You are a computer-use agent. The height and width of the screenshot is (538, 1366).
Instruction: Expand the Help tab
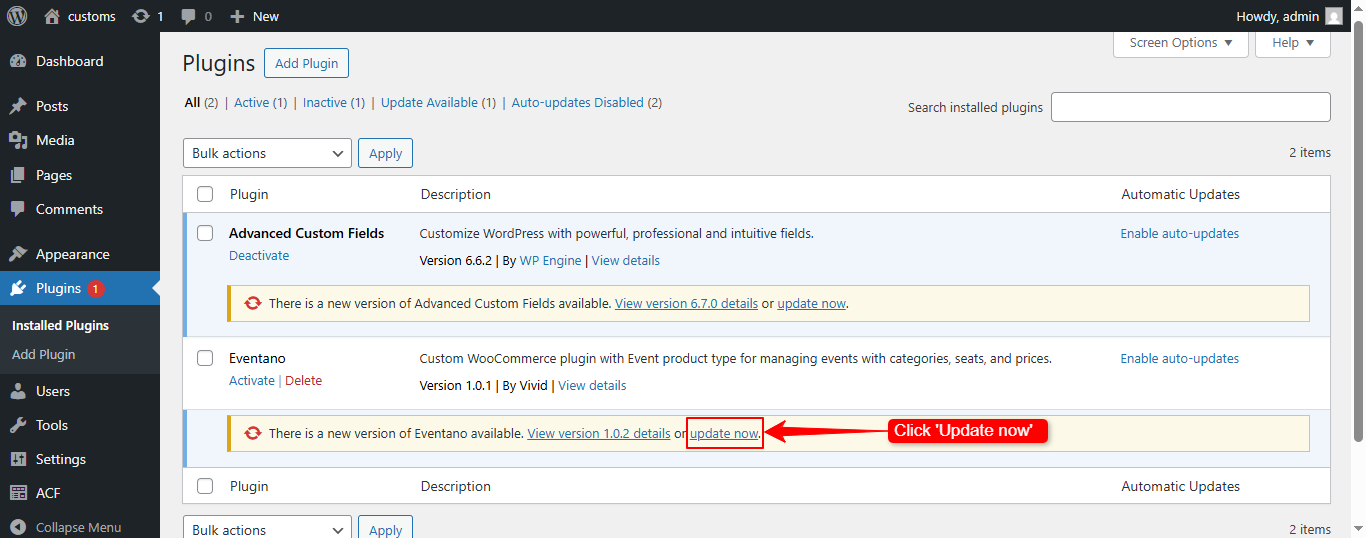pos(1292,43)
